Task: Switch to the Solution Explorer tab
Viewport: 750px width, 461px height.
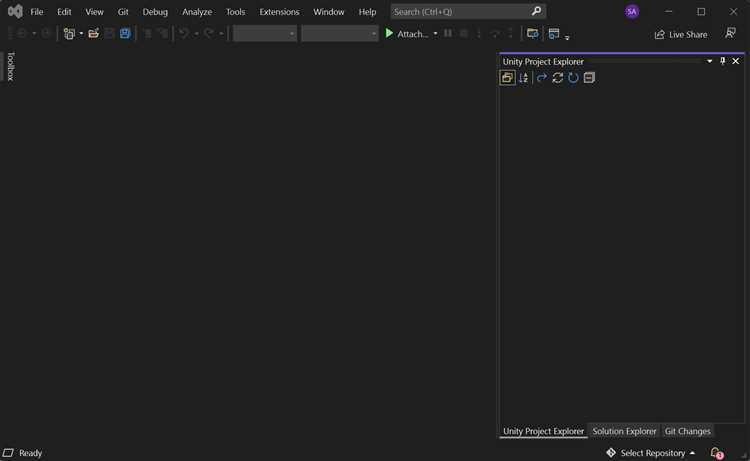Action: 624,431
